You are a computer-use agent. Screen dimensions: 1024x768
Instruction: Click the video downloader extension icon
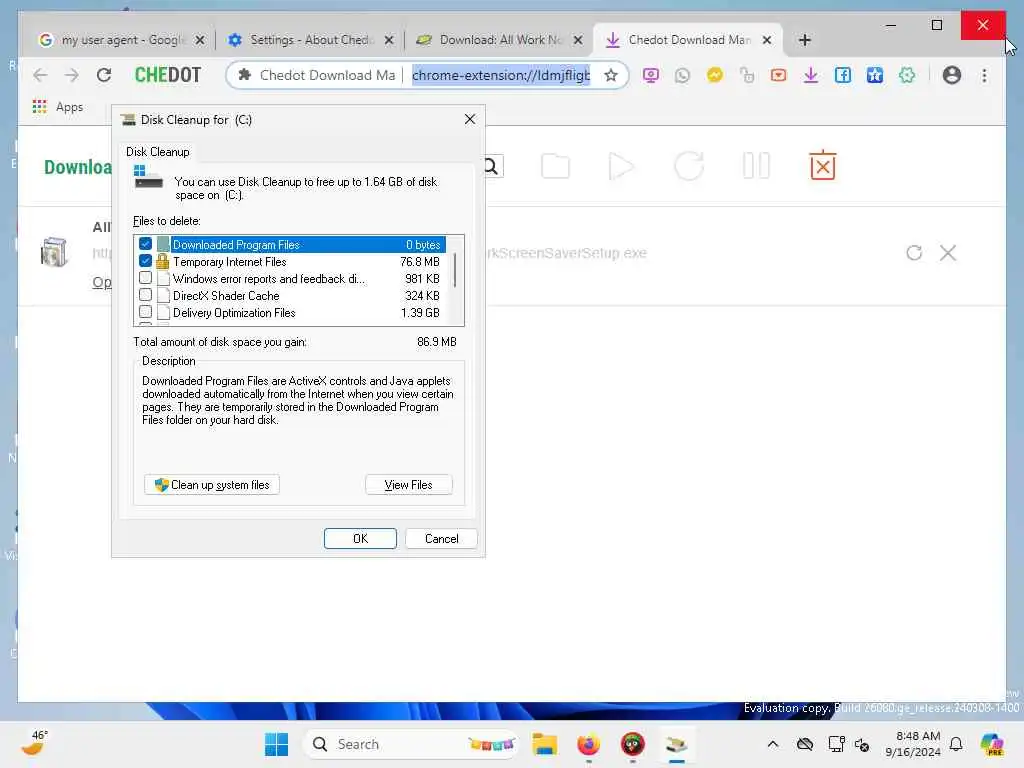tap(778, 75)
